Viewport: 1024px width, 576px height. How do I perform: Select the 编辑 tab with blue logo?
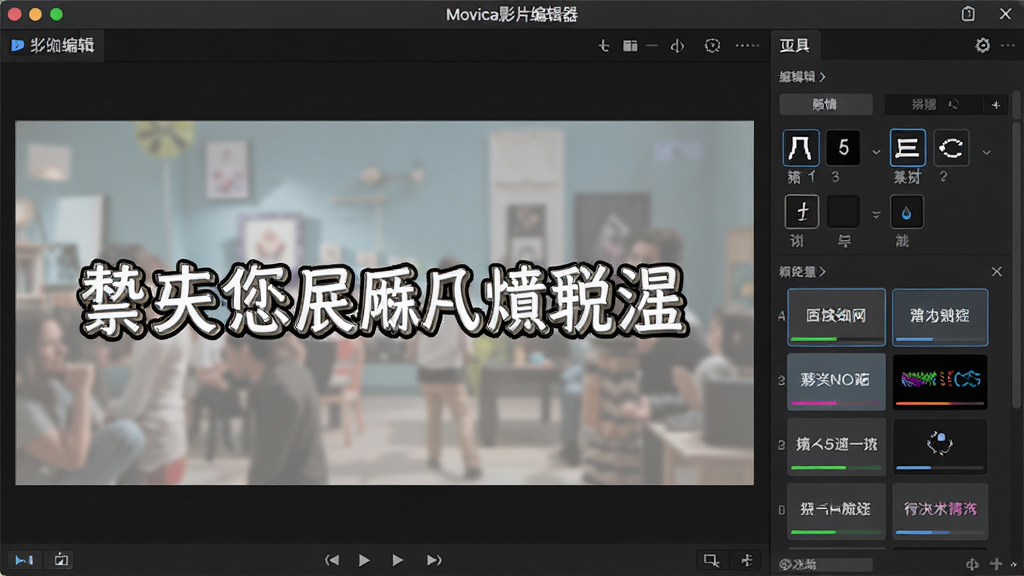tap(52, 45)
